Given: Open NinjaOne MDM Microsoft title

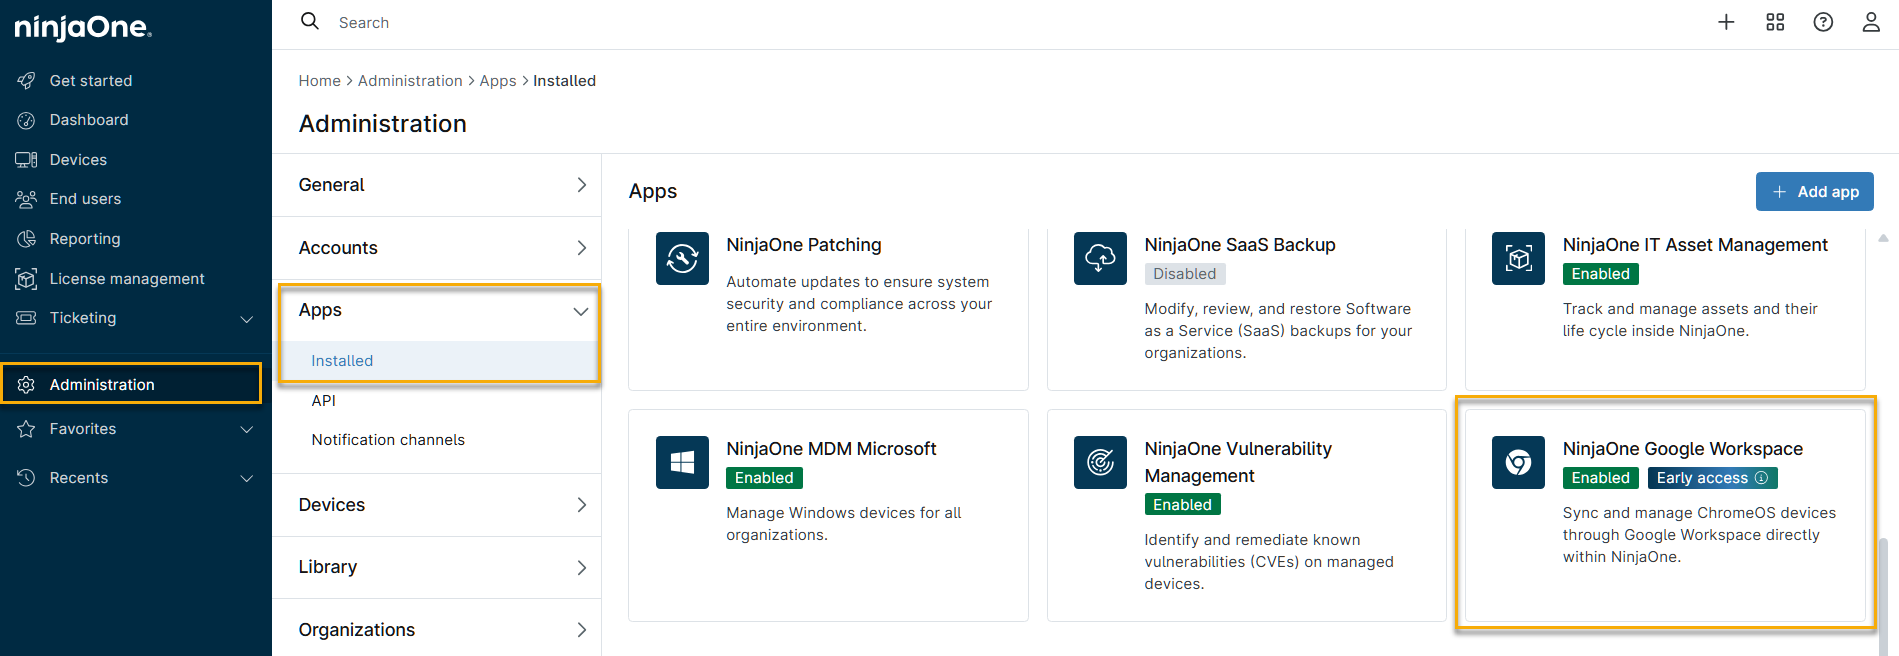Looking at the screenshot, I should 831,449.
